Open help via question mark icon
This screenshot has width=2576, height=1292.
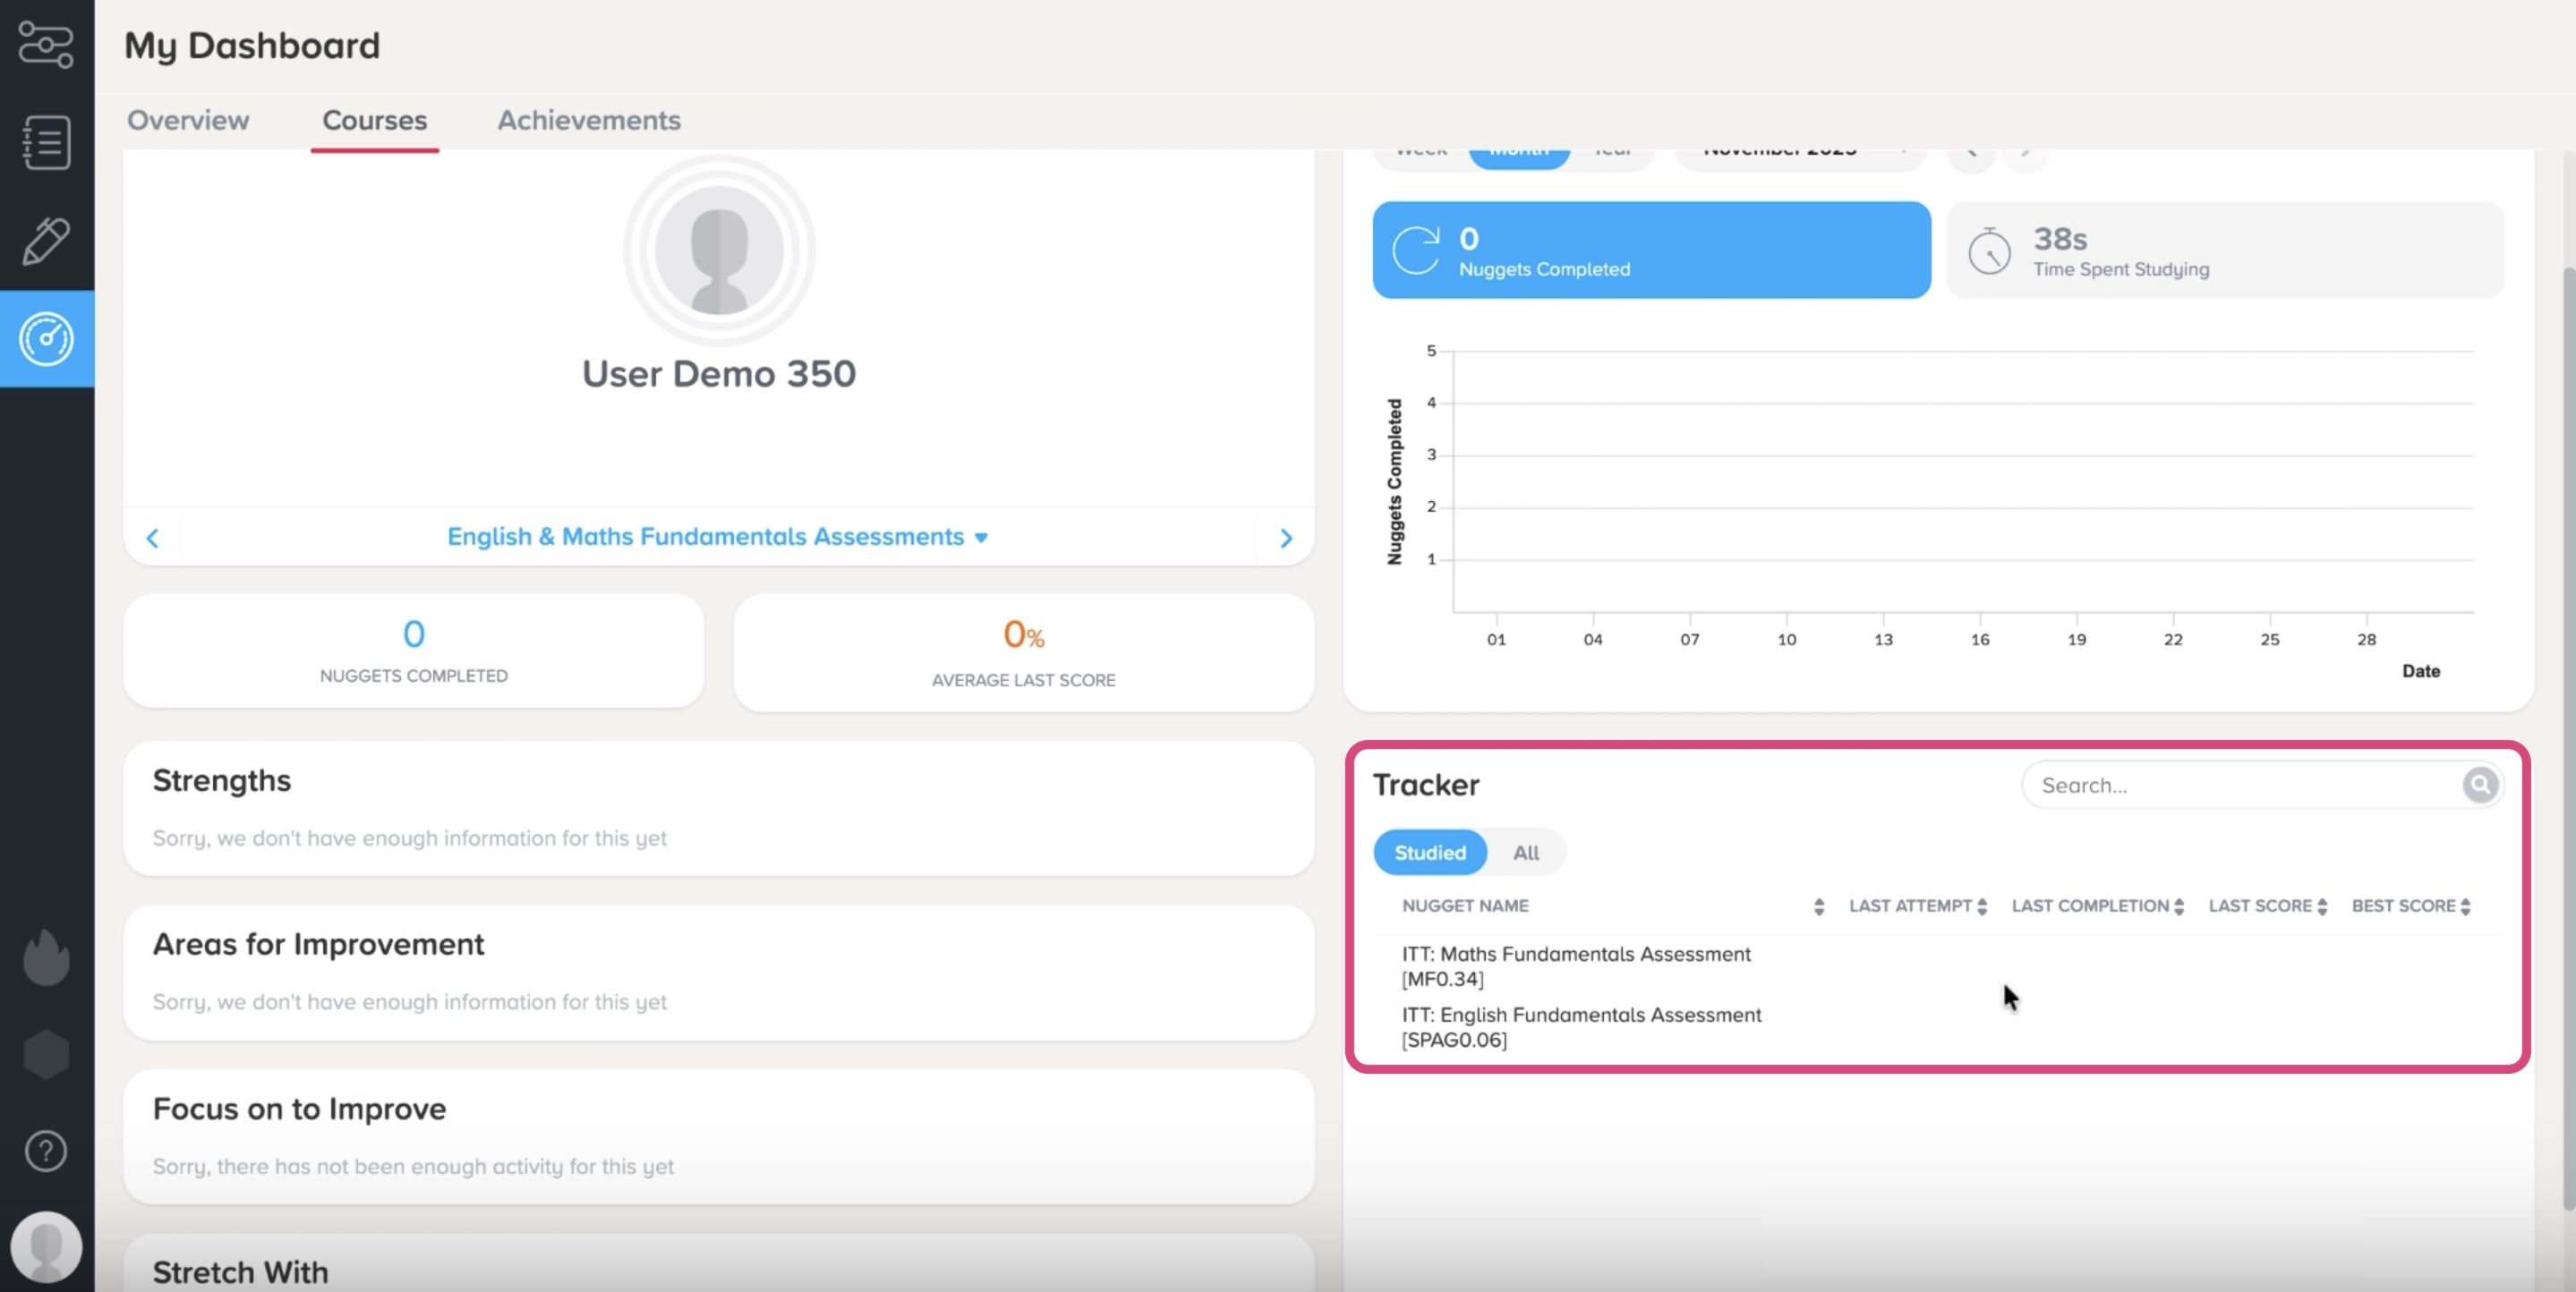(46, 1151)
